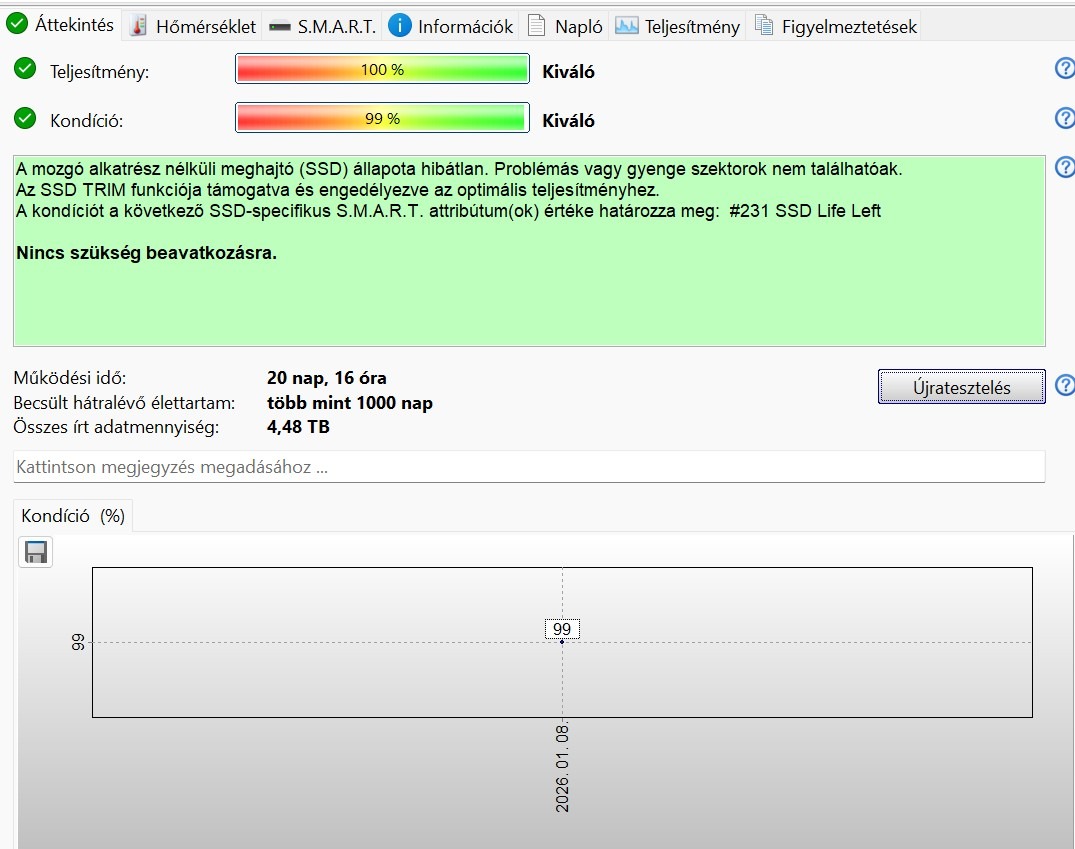
Task: Click the 'Nincs szükség beavatkozásra.' text
Action: pos(146,253)
